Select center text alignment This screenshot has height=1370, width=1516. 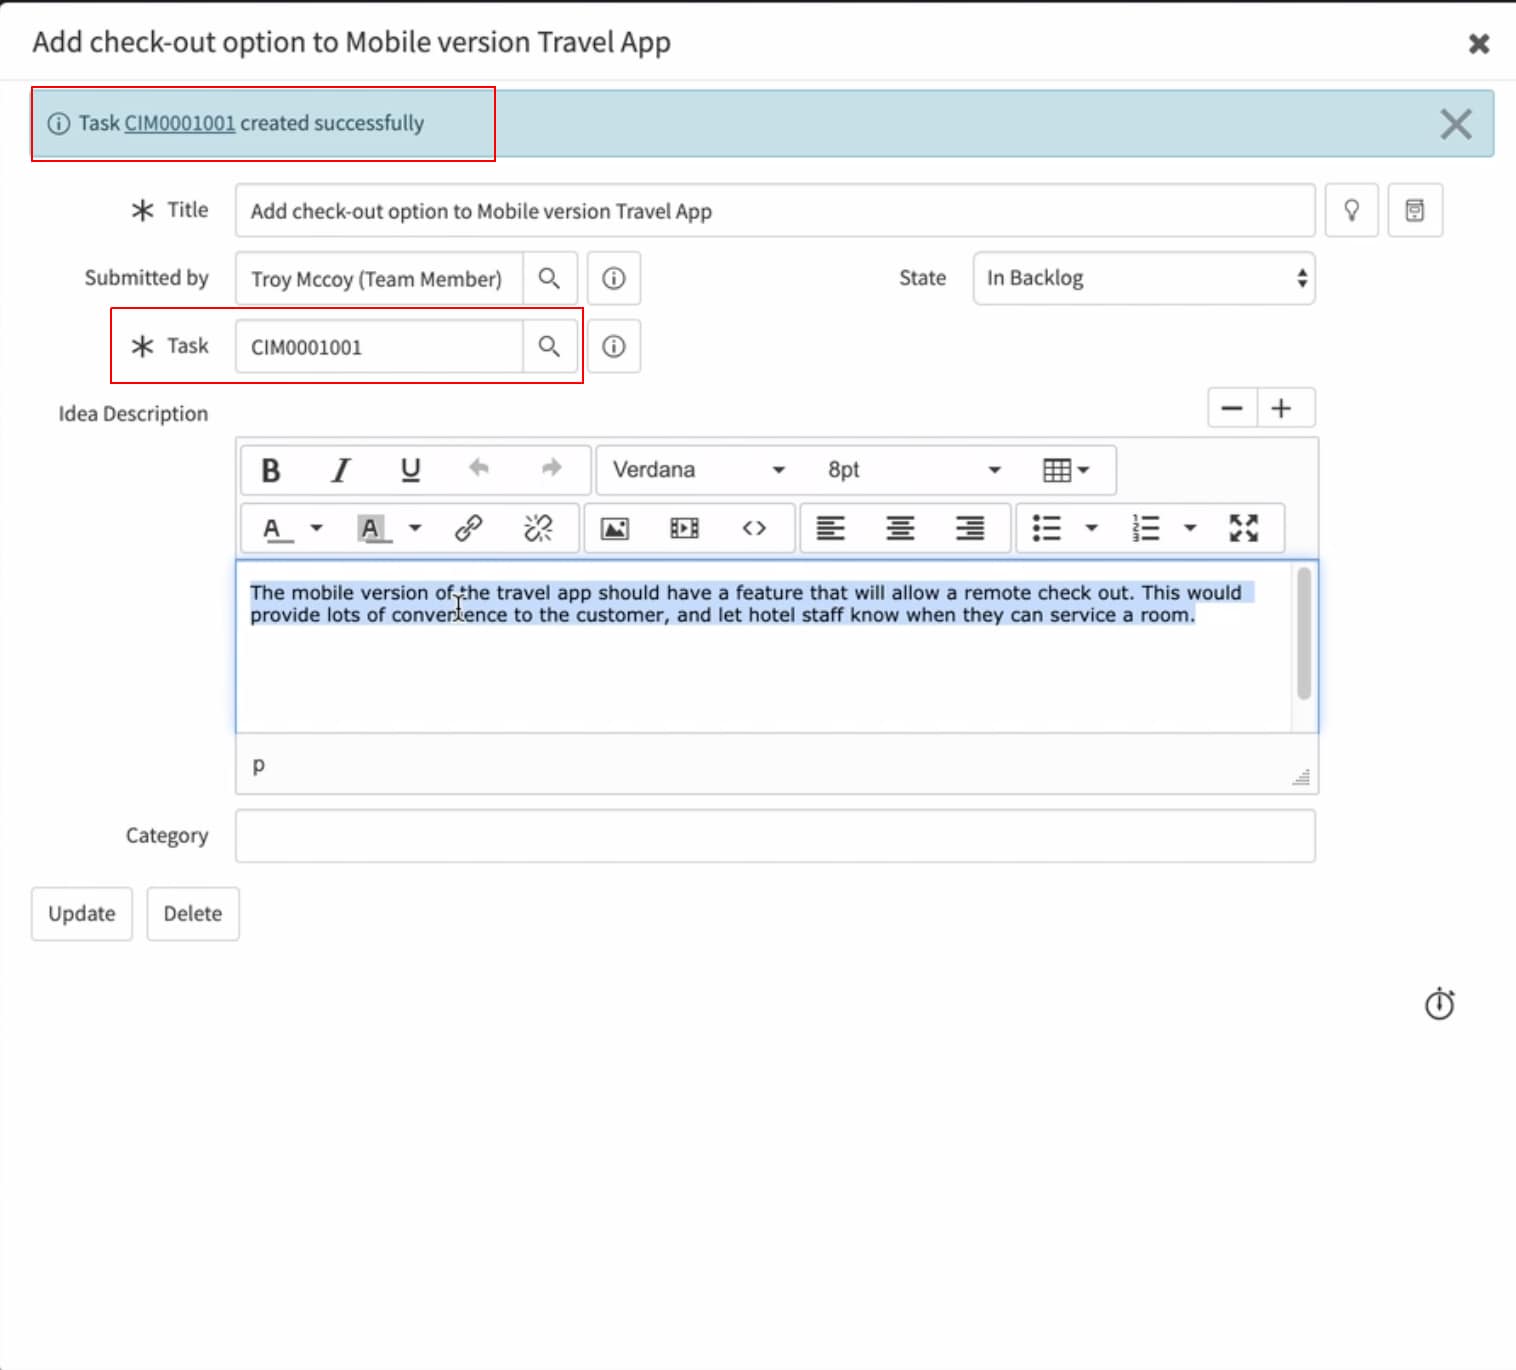click(x=901, y=528)
